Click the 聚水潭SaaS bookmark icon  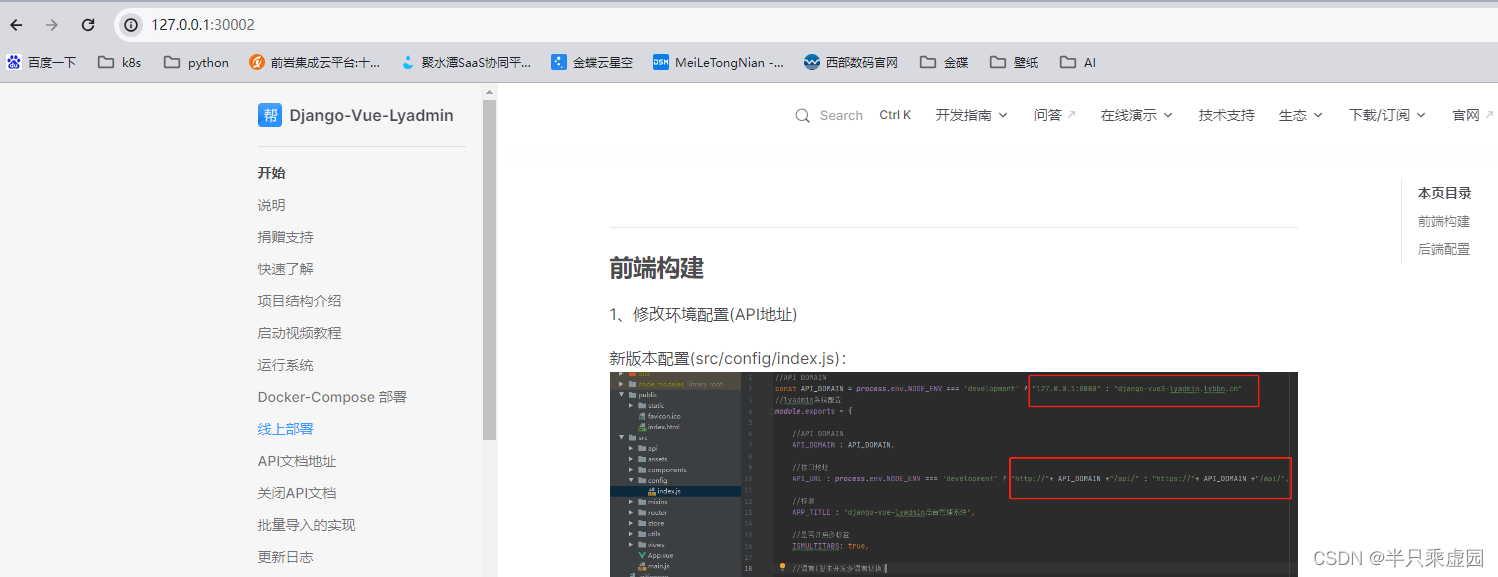406,61
